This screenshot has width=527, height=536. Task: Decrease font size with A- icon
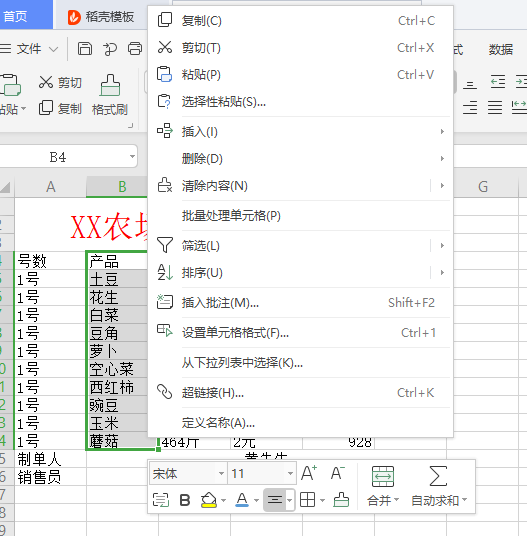338,473
